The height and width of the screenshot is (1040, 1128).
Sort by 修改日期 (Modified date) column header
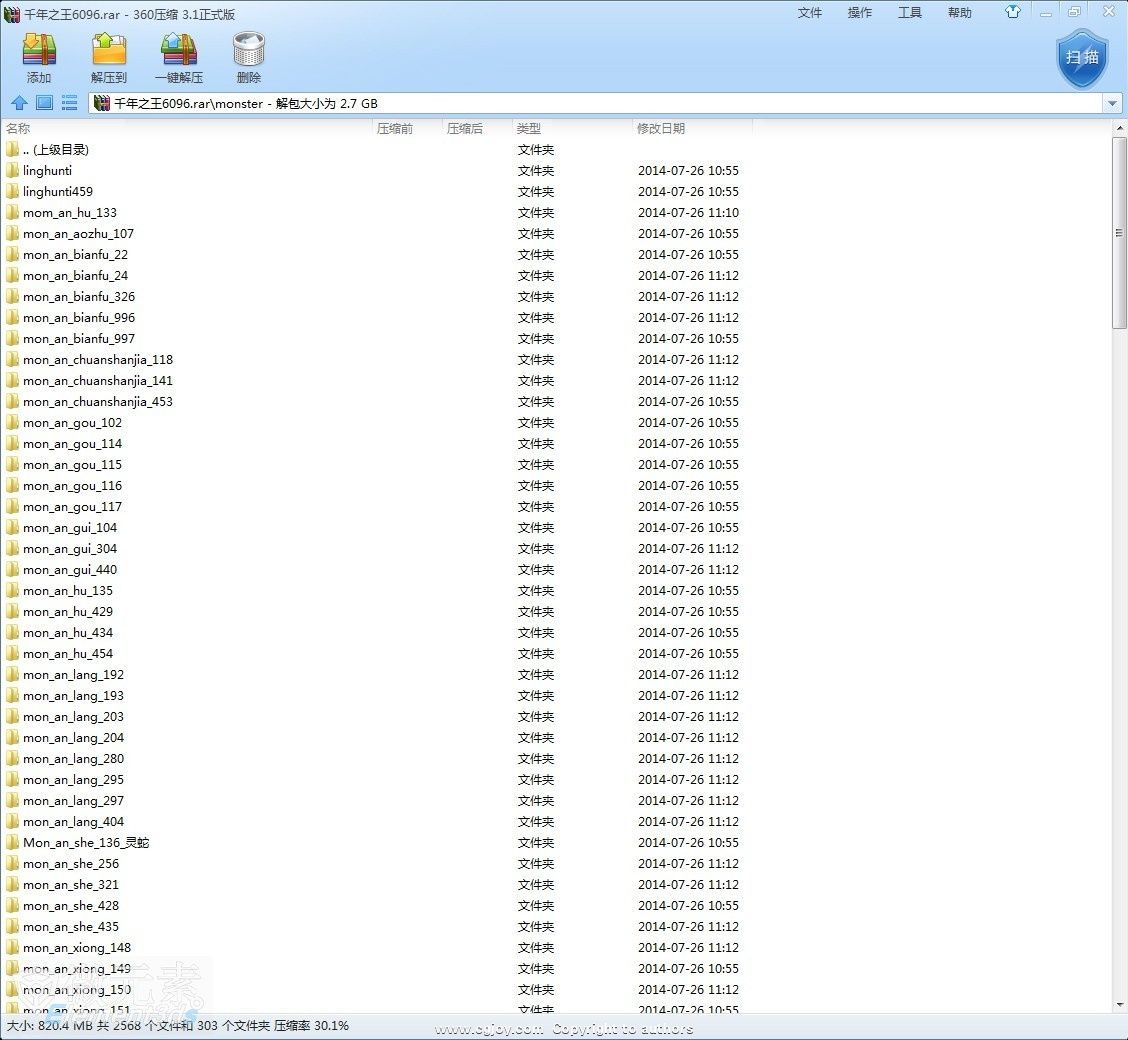(661, 129)
